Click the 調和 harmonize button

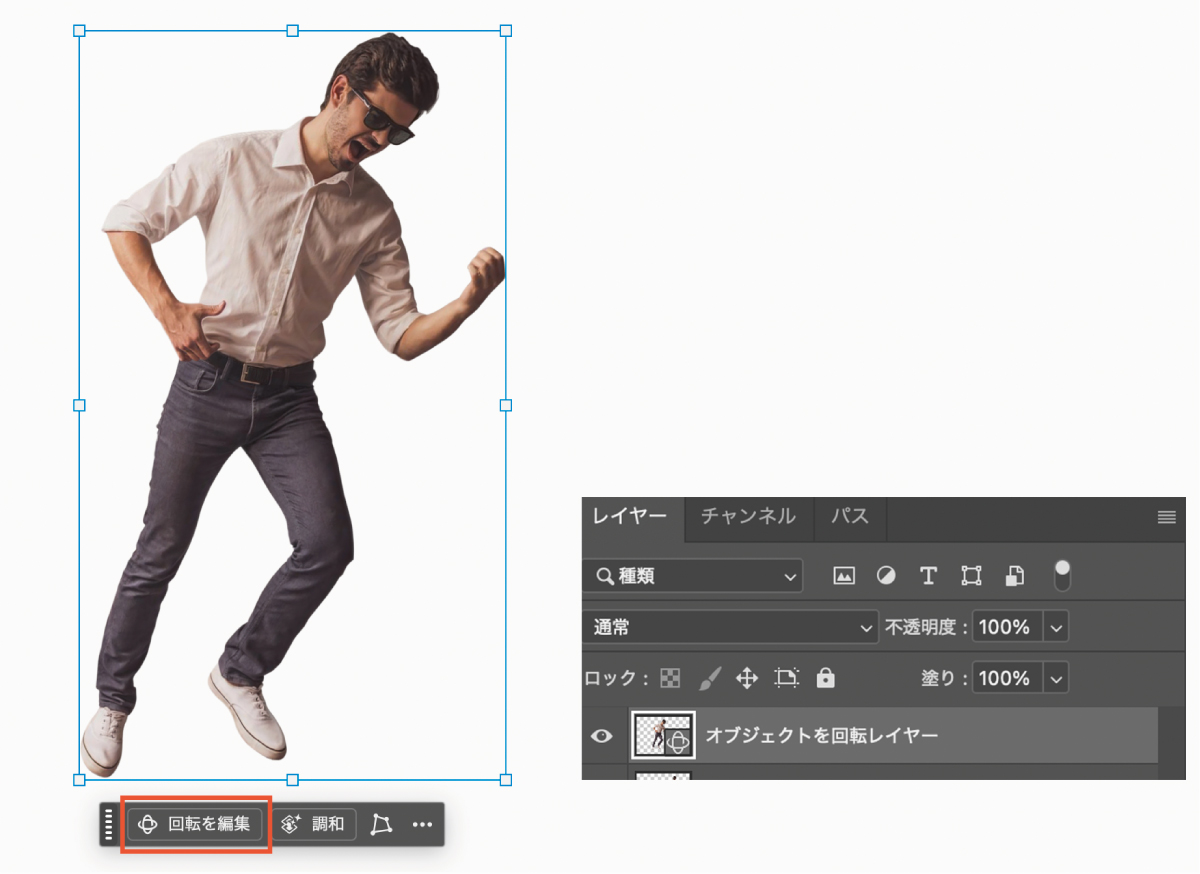click(314, 824)
